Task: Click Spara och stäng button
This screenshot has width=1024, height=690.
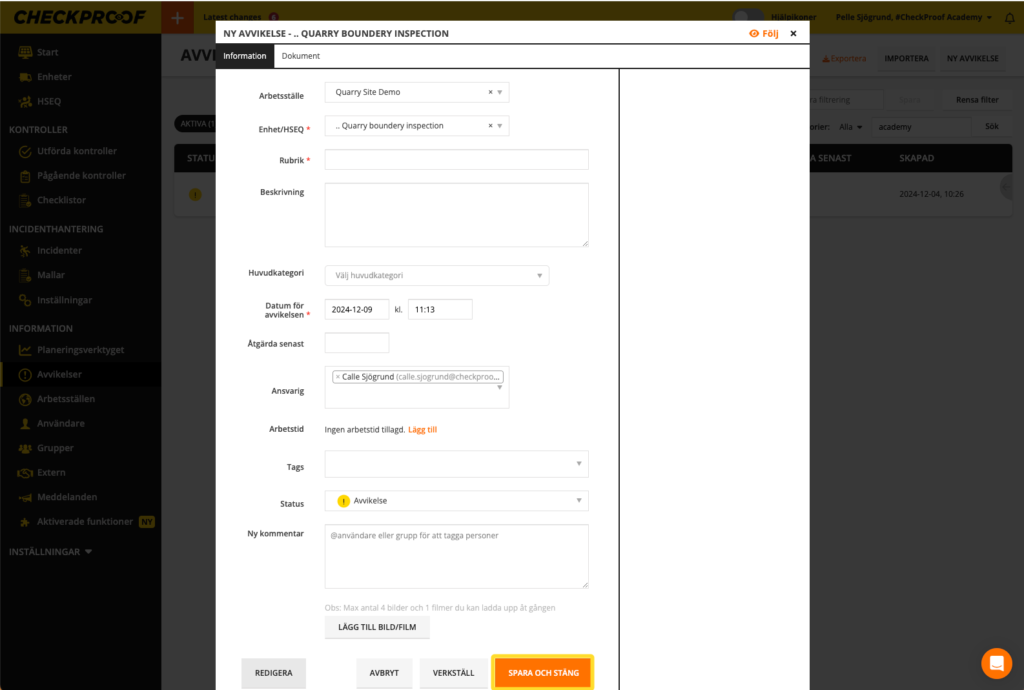Action: point(543,673)
